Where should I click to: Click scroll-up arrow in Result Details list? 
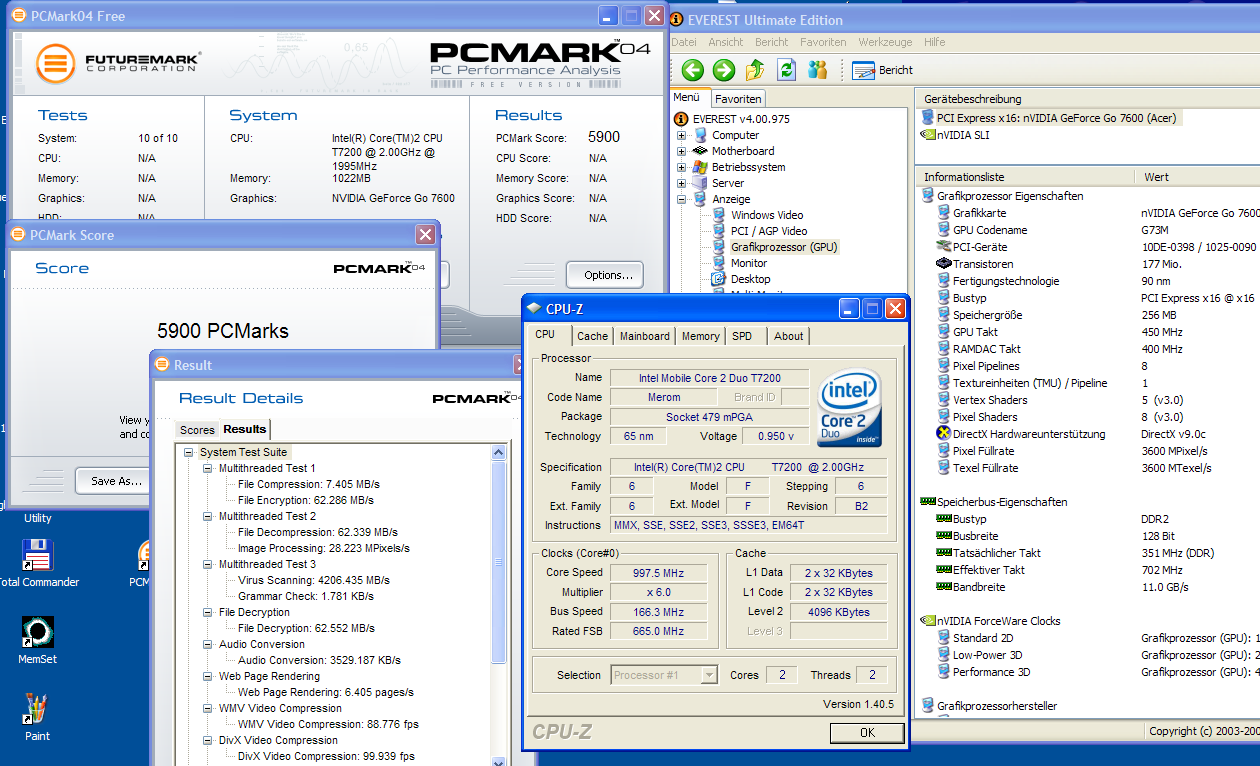click(x=500, y=454)
